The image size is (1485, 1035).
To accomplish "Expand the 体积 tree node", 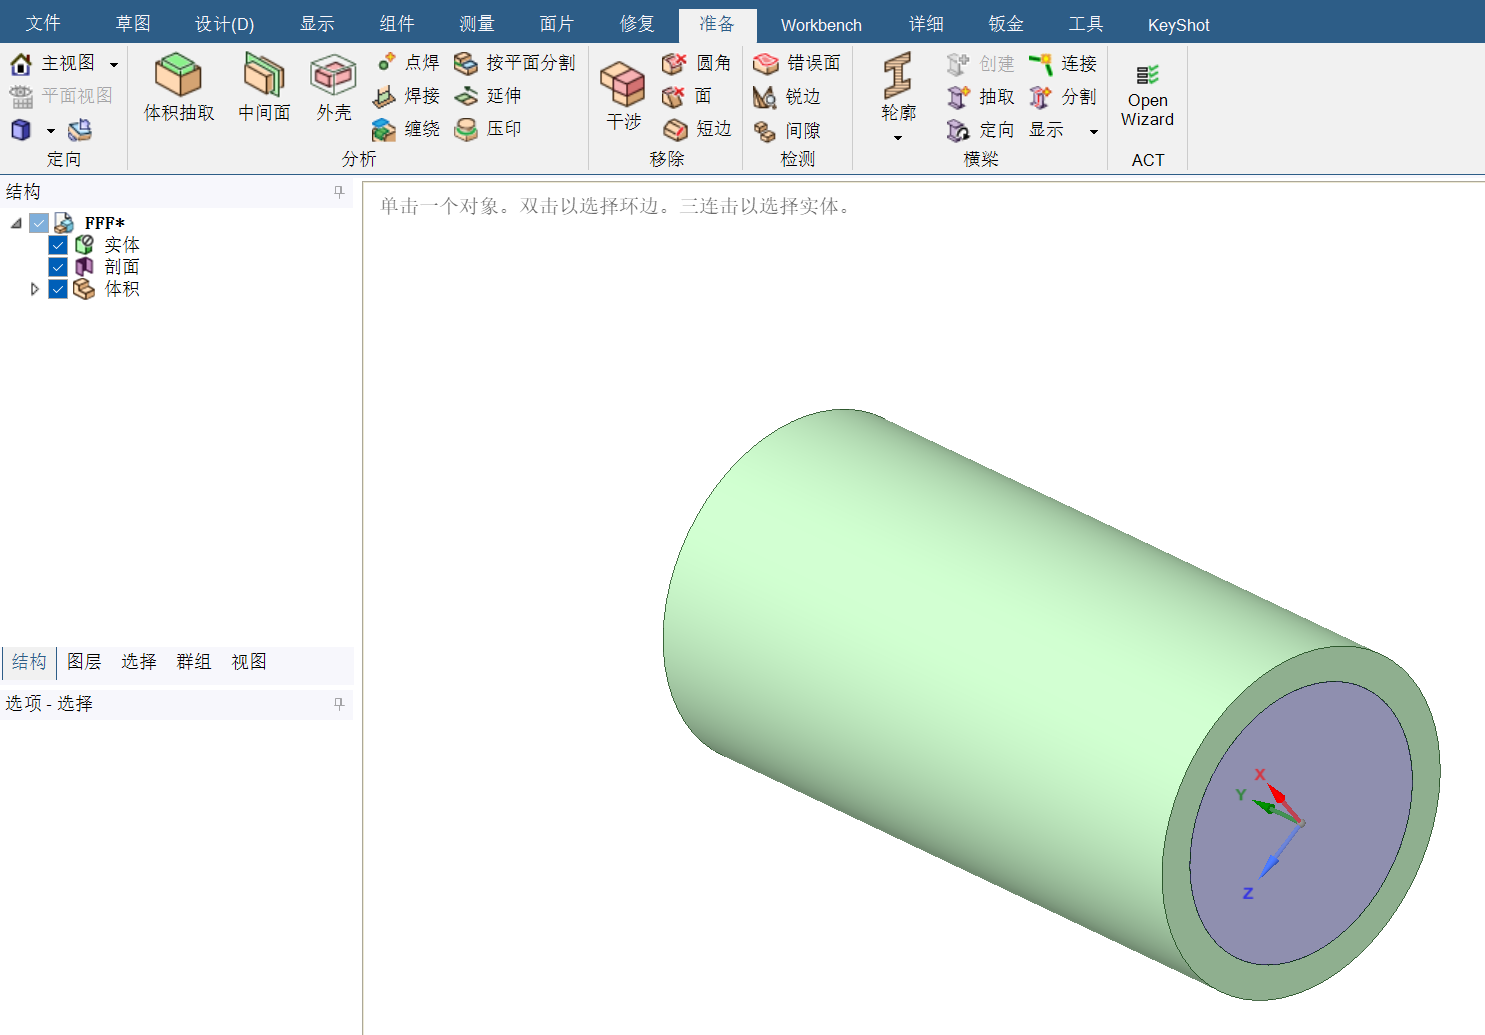I will pos(35,289).
